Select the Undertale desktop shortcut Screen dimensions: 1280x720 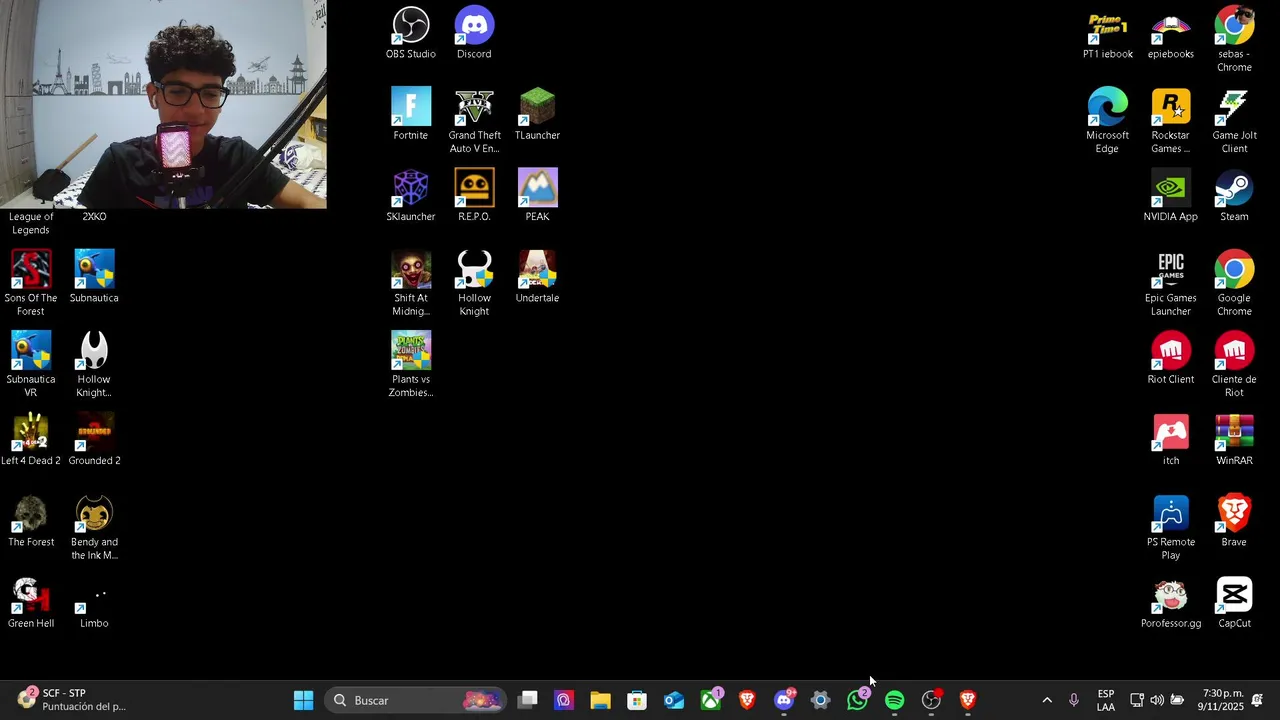[537, 276]
